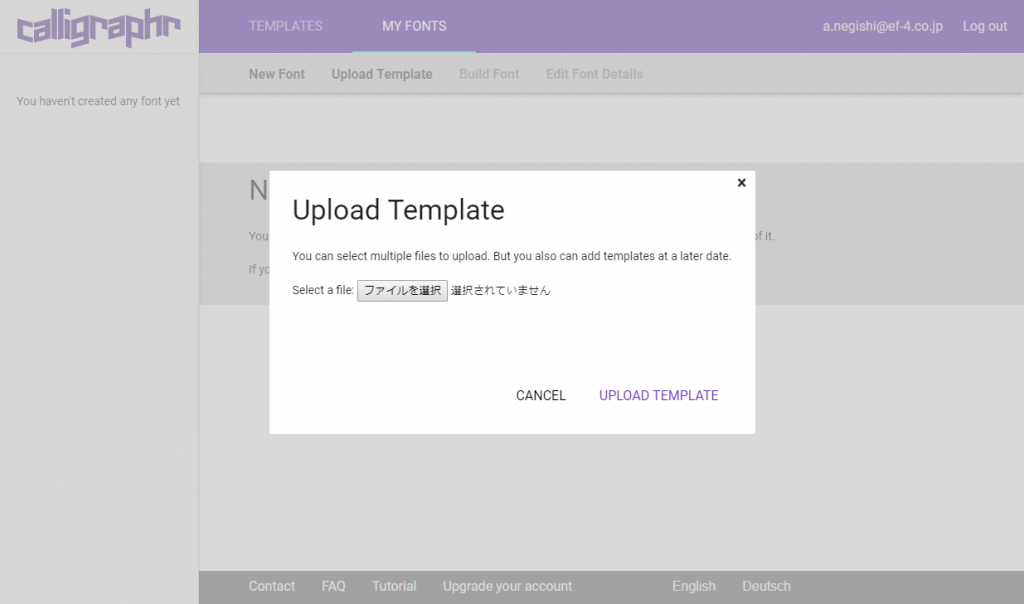Open the Contact page

pos(271,586)
